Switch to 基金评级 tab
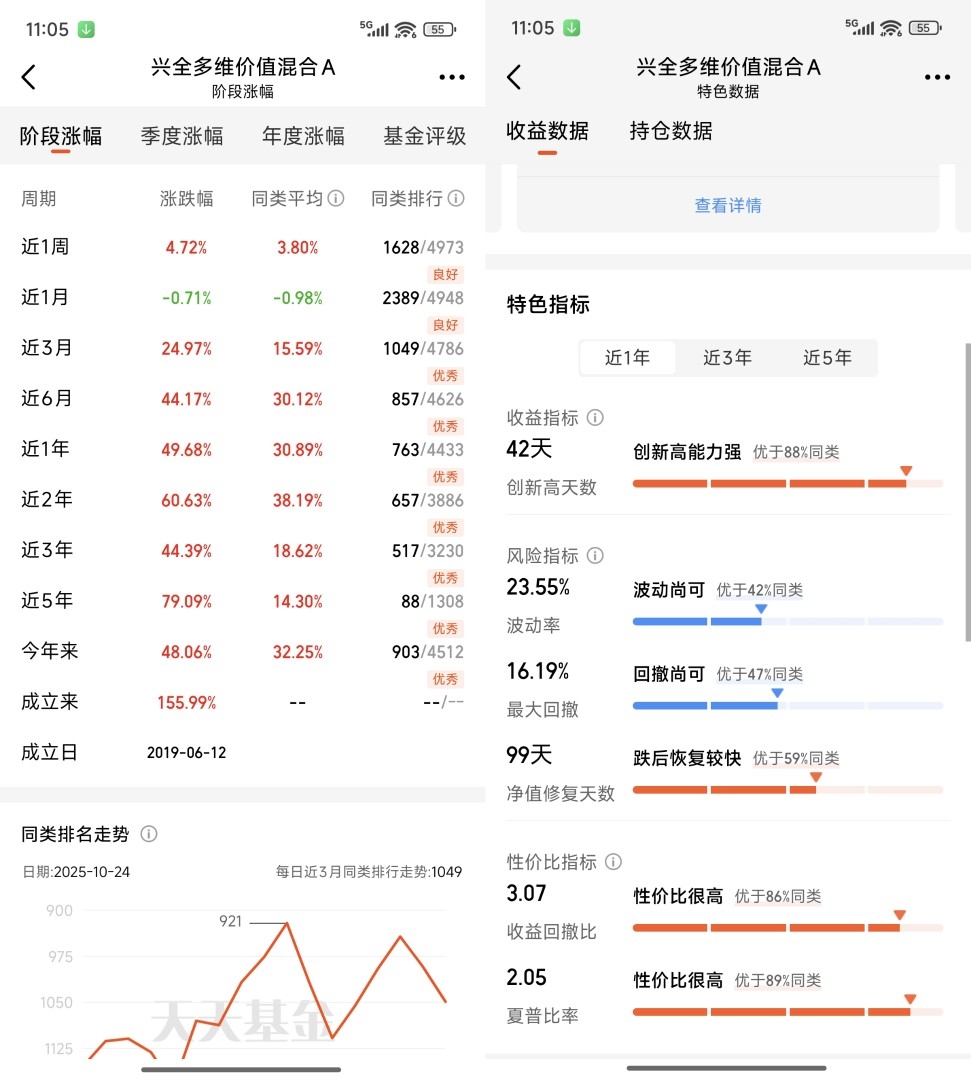The image size is (971, 1080). (424, 136)
